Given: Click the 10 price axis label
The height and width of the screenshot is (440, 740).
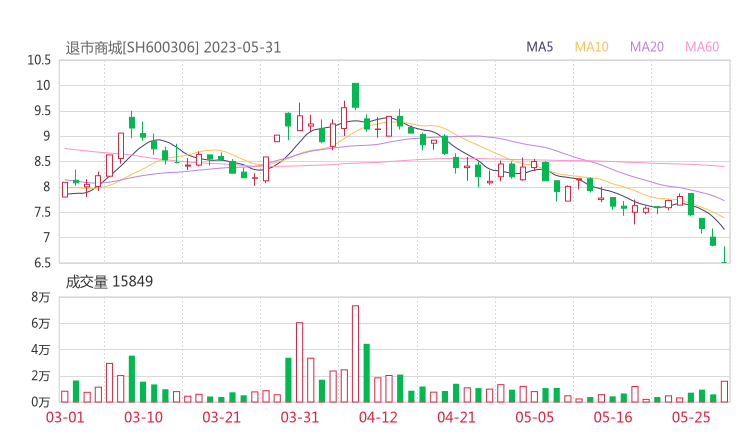Looking at the screenshot, I should tap(43, 85).
